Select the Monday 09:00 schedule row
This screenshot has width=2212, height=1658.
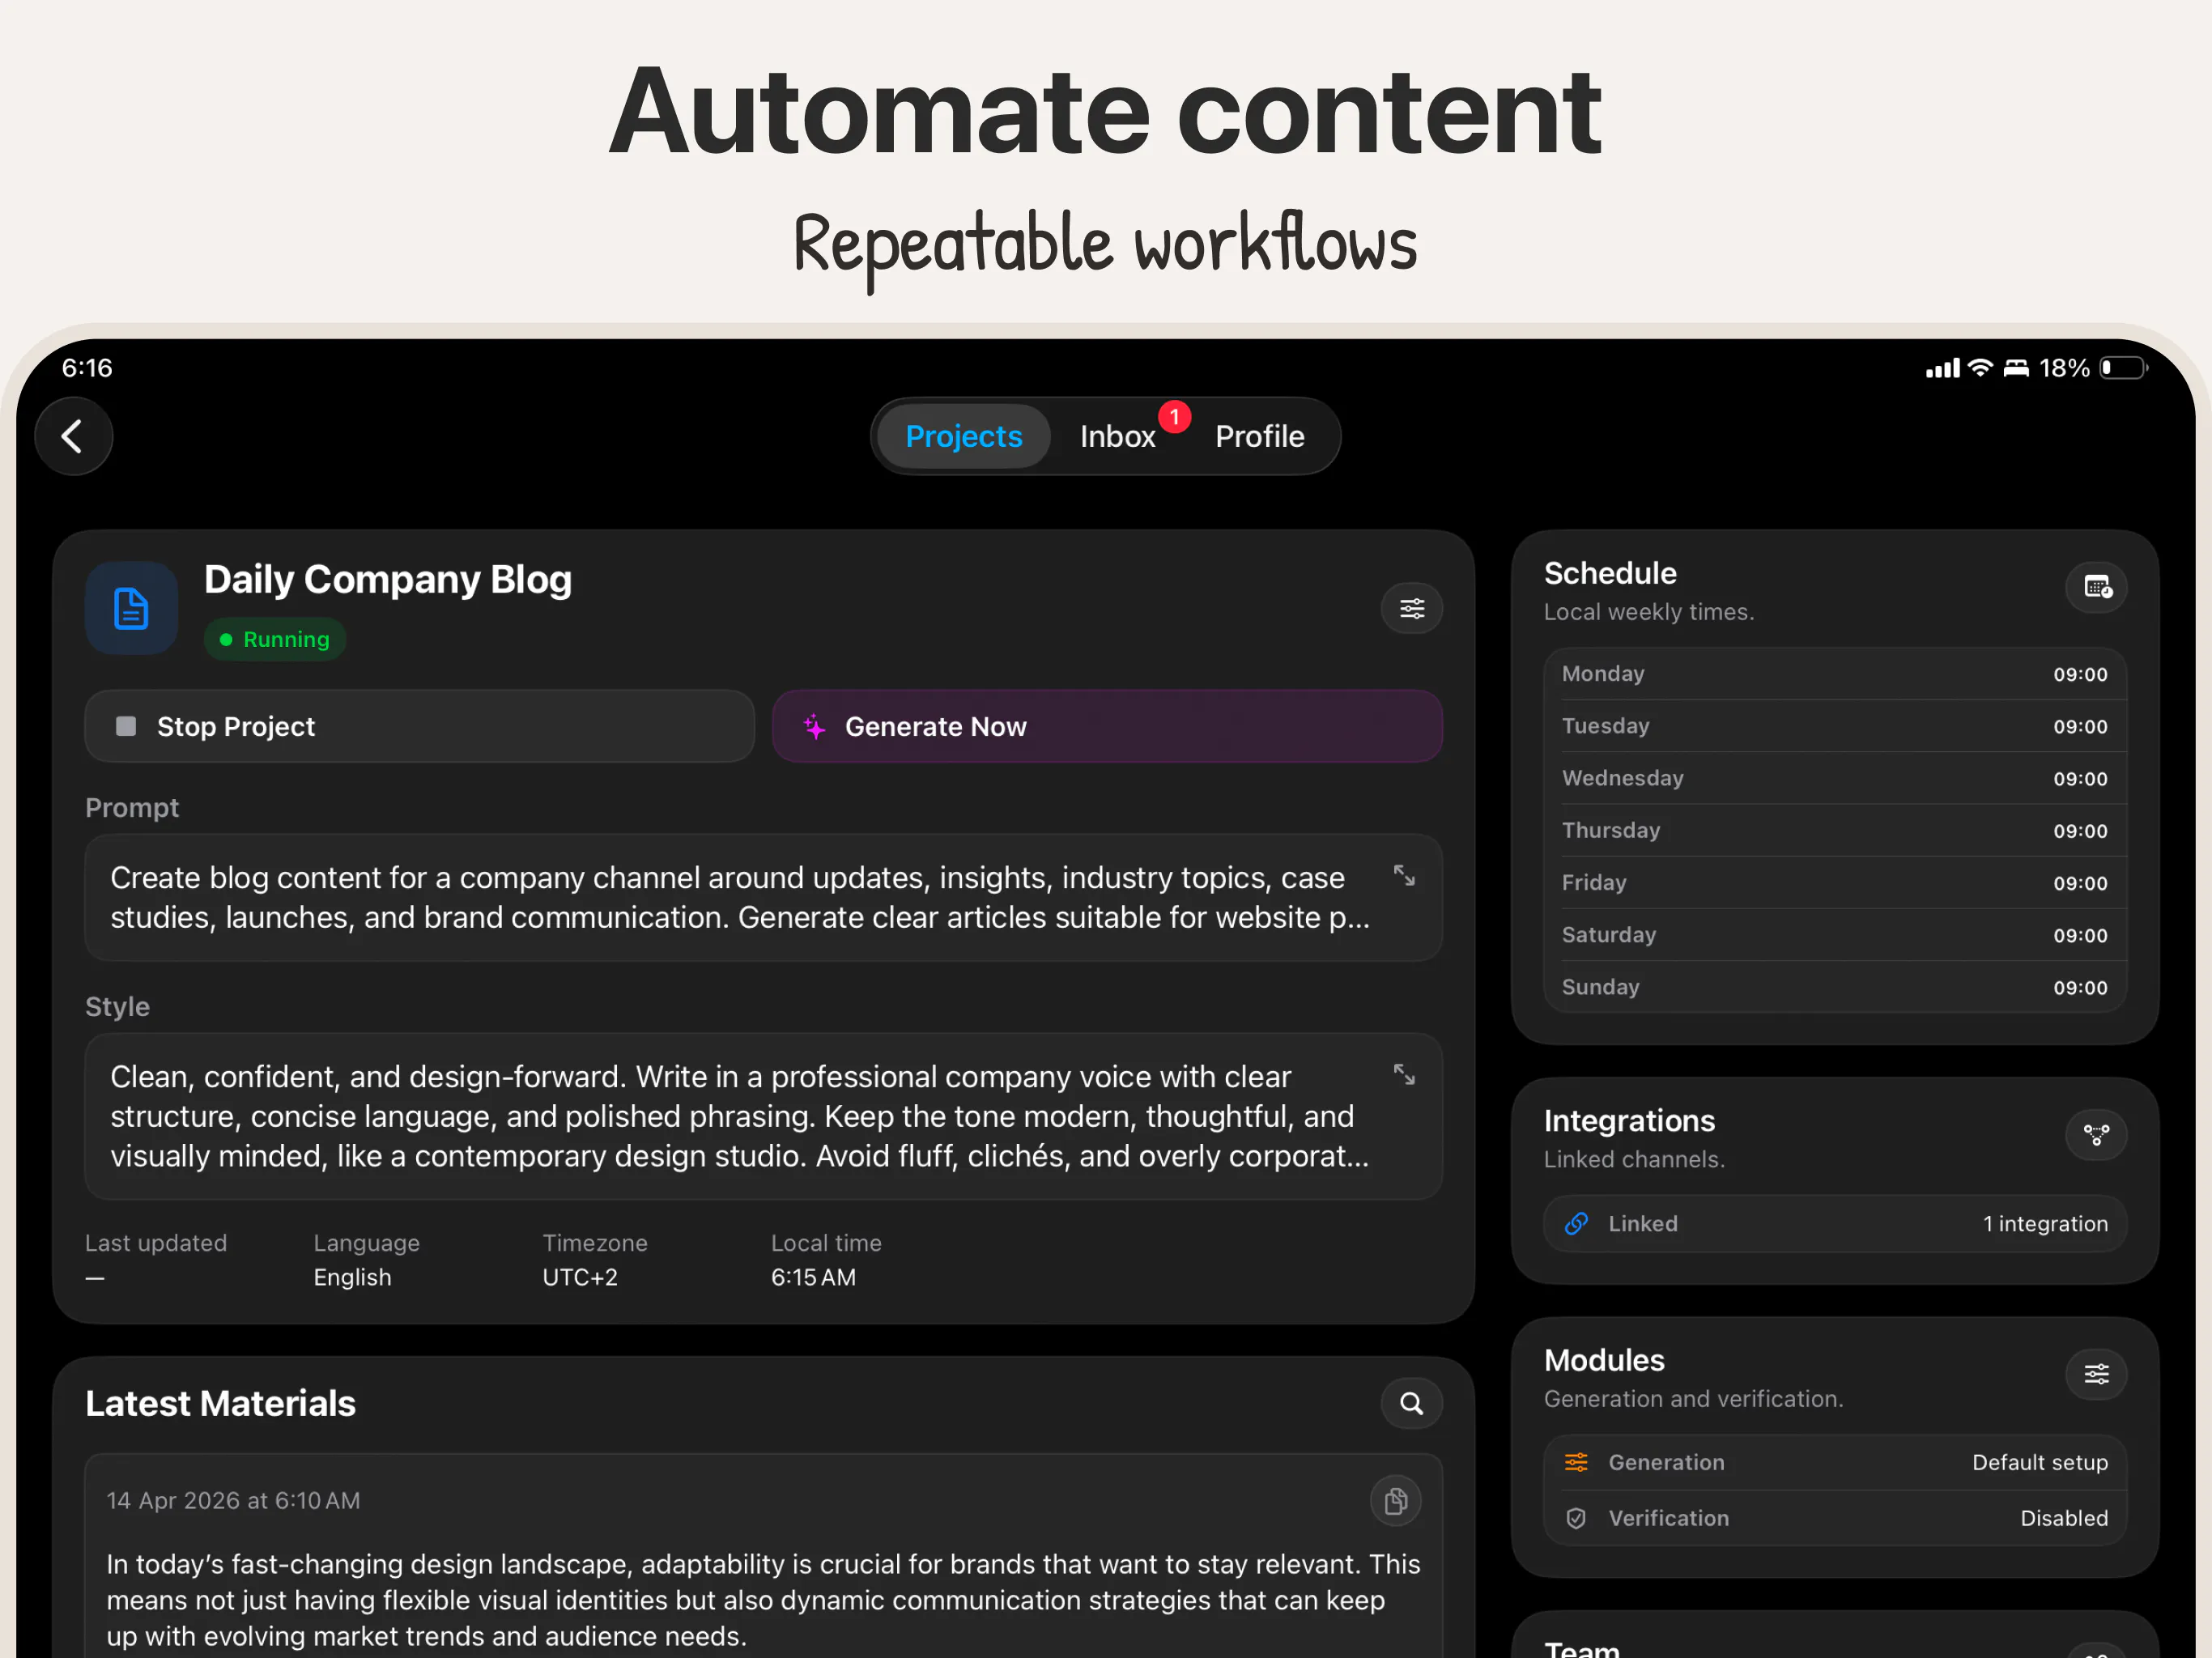click(1834, 674)
